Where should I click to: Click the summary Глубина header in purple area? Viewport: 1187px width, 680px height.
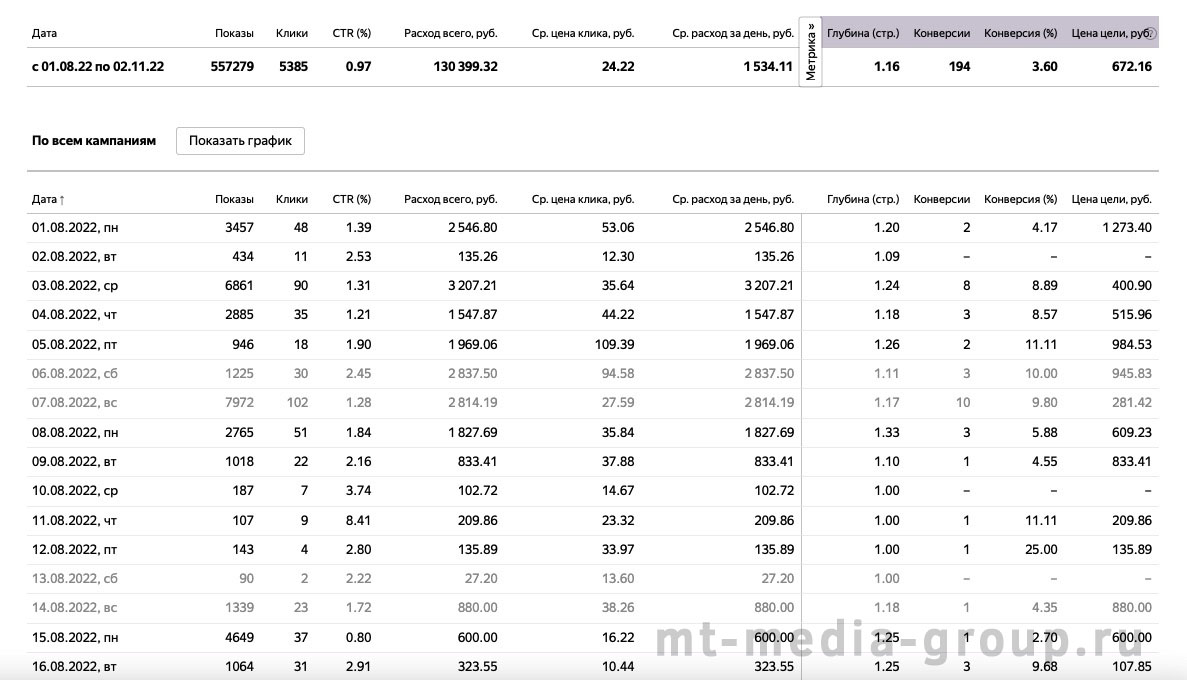click(x=863, y=33)
